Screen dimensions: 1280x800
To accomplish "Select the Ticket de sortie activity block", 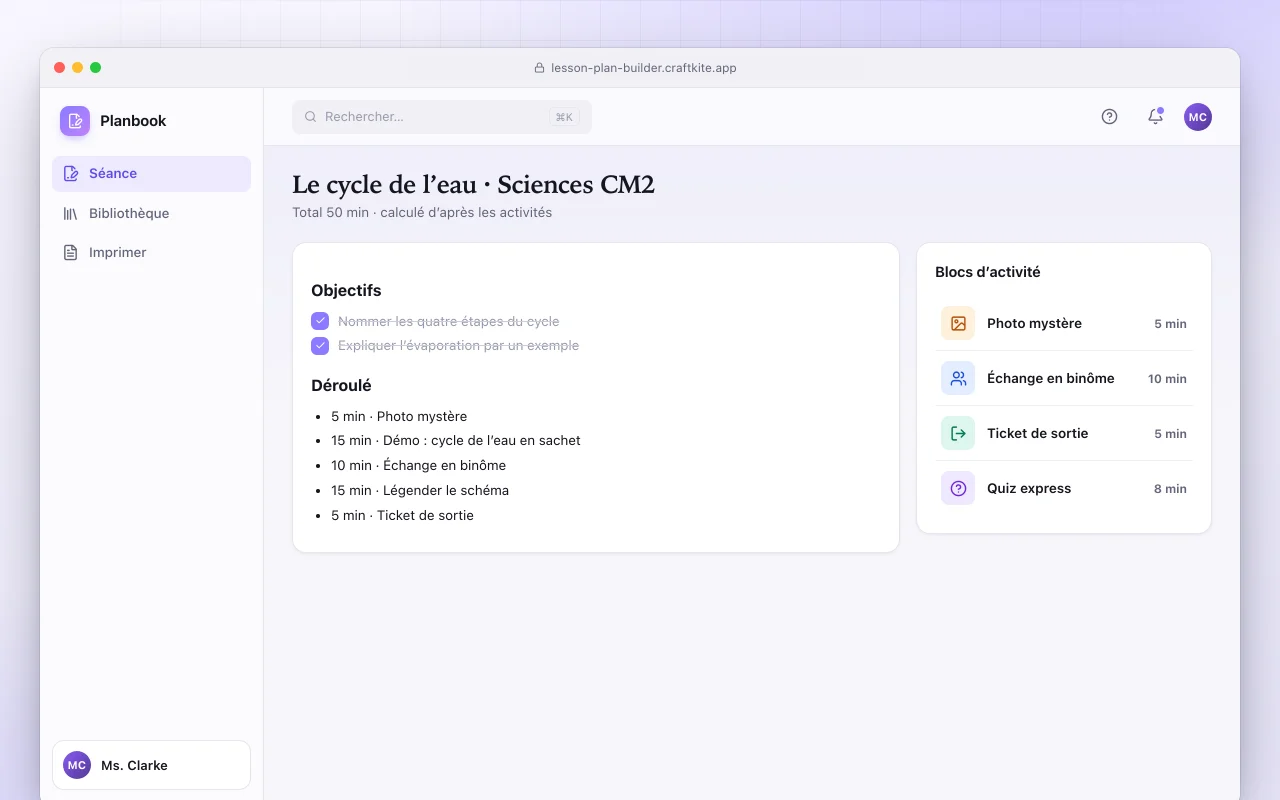I will [1064, 433].
